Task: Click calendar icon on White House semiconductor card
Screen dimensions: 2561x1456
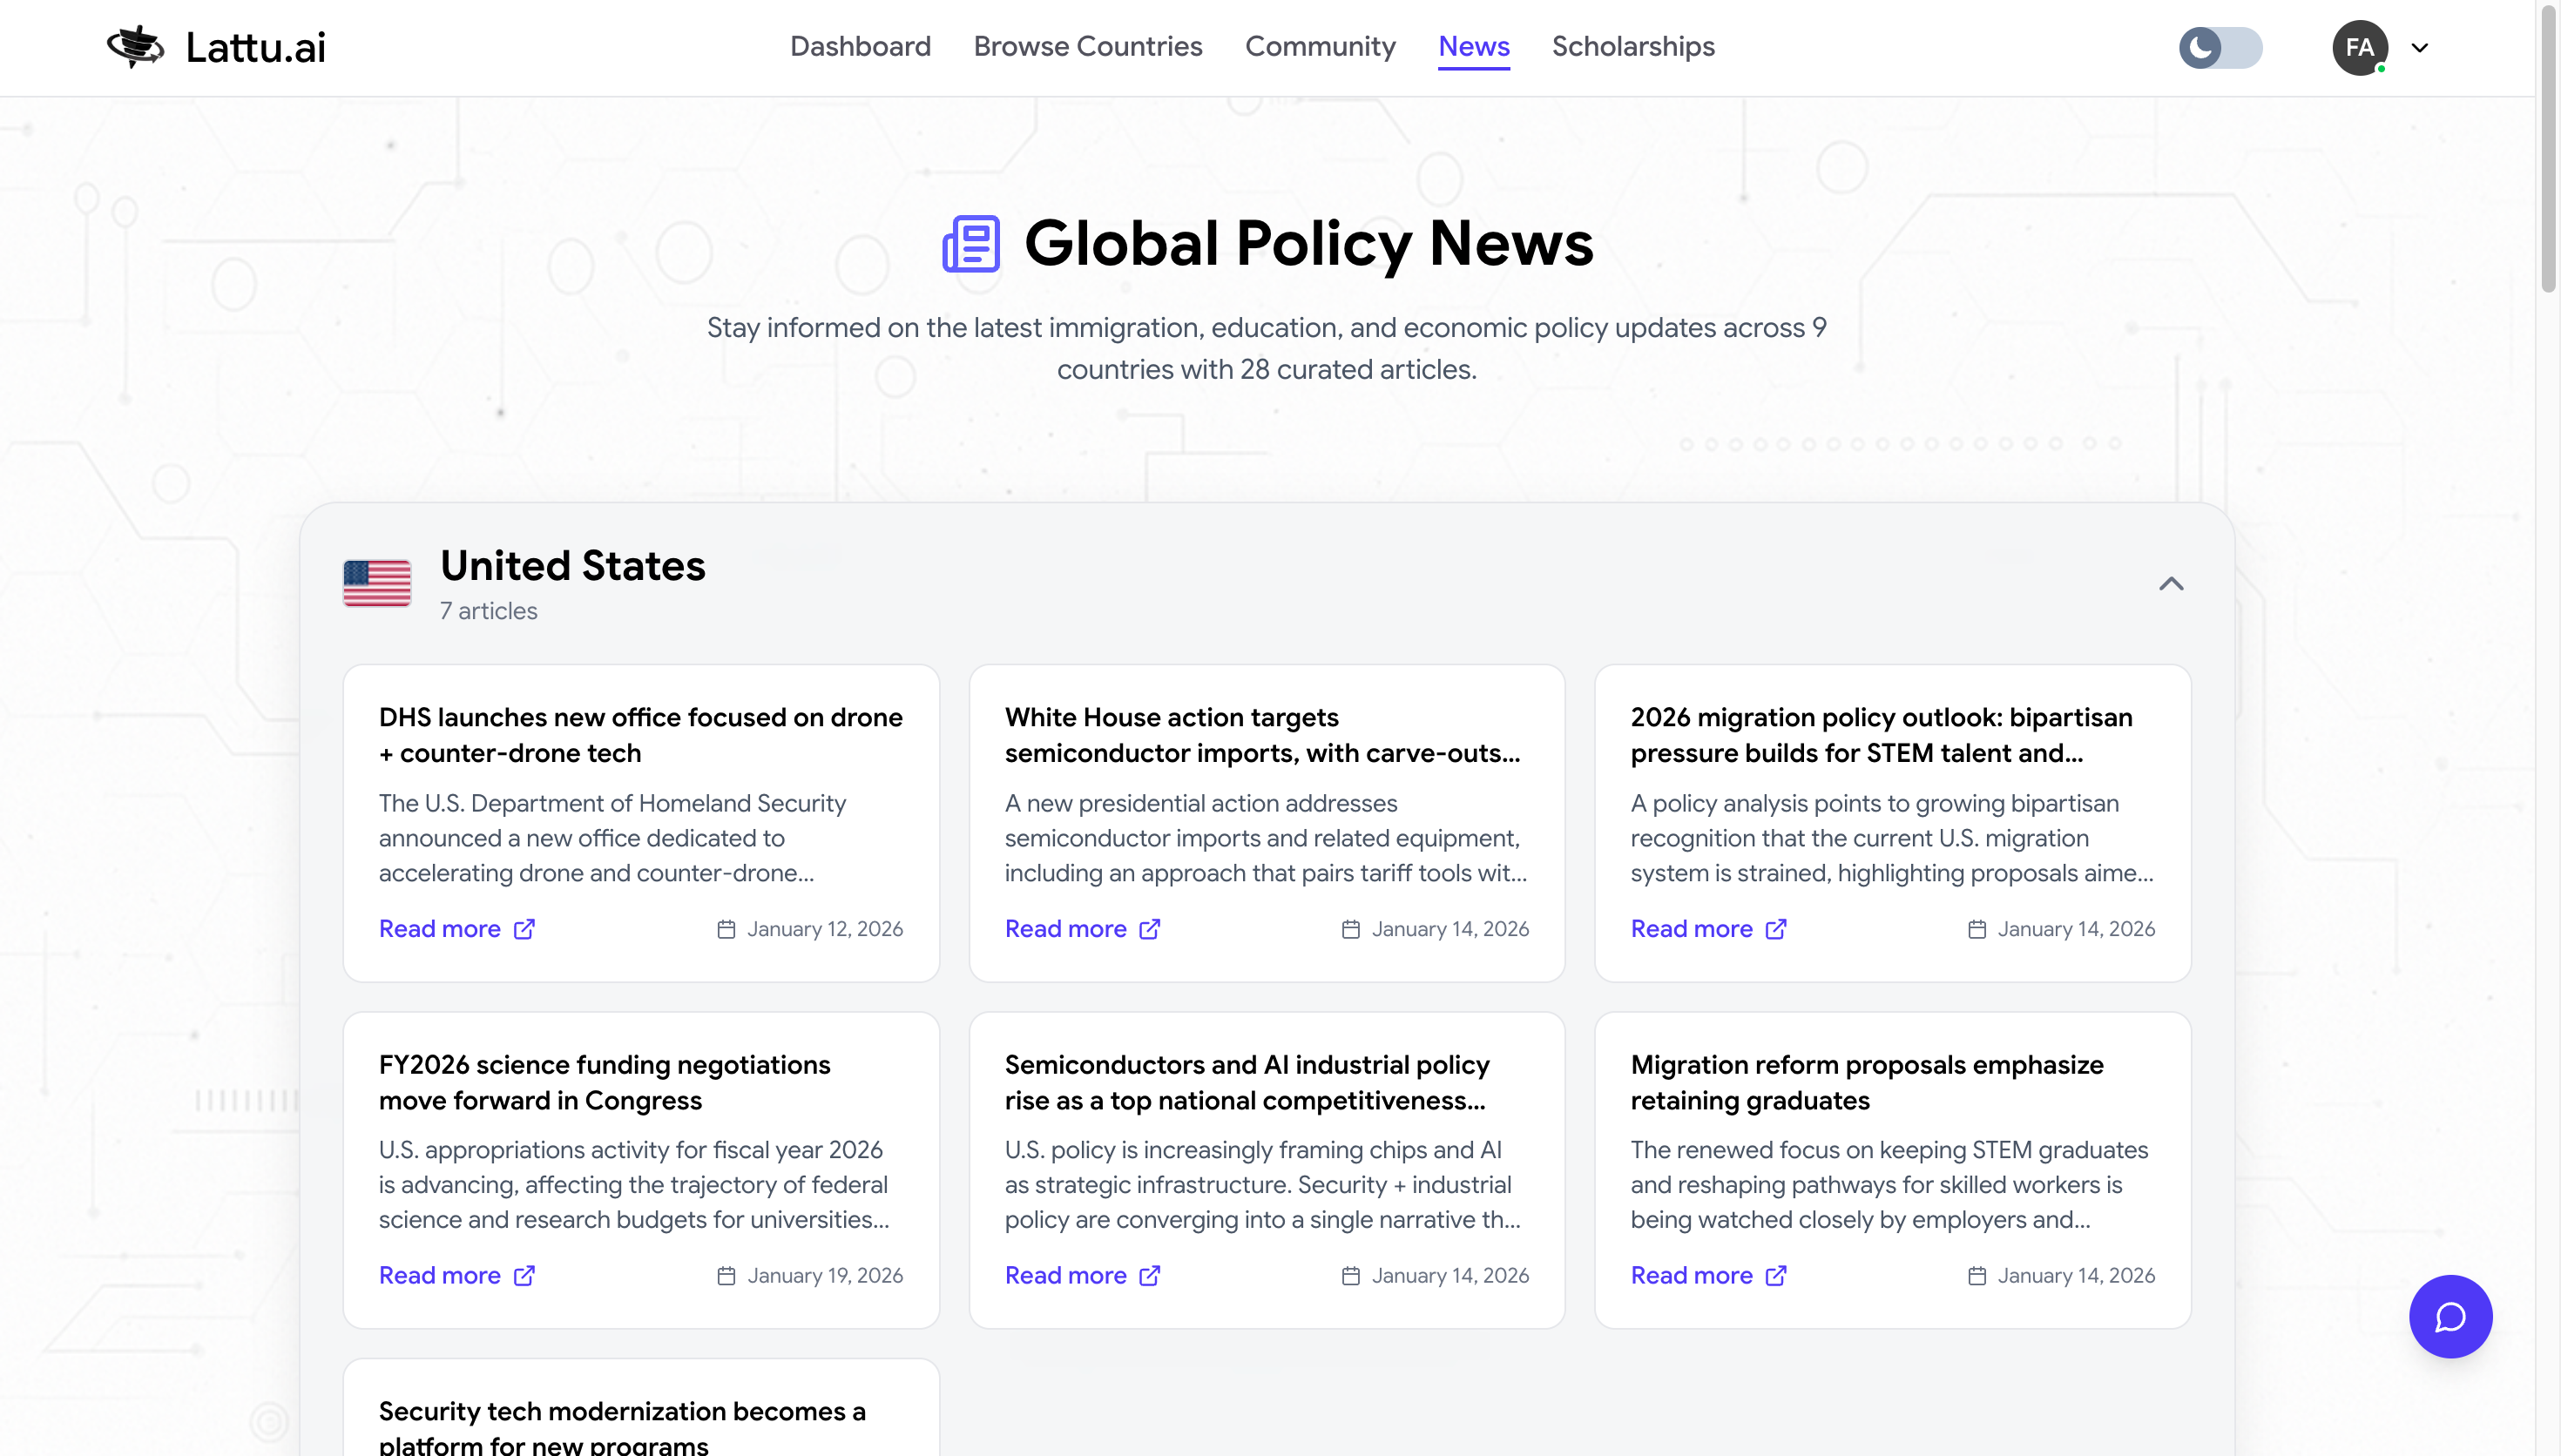Action: pyautogui.click(x=1350, y=929)
